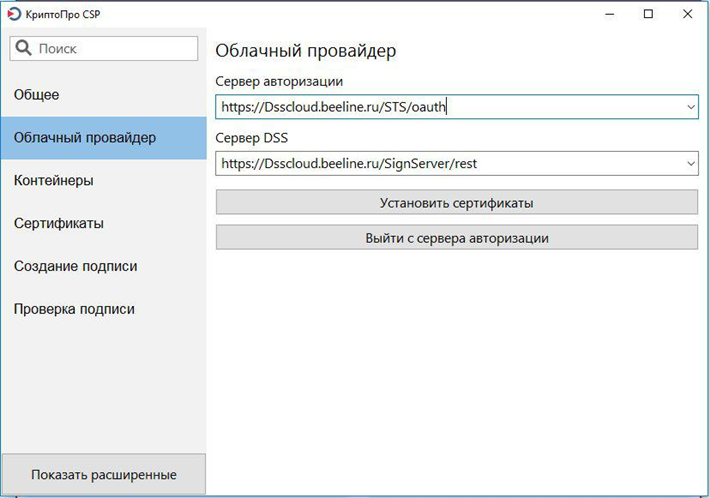Click Показать расширенные button
This screenshot has height=498, width=710.
click(104, 474)
